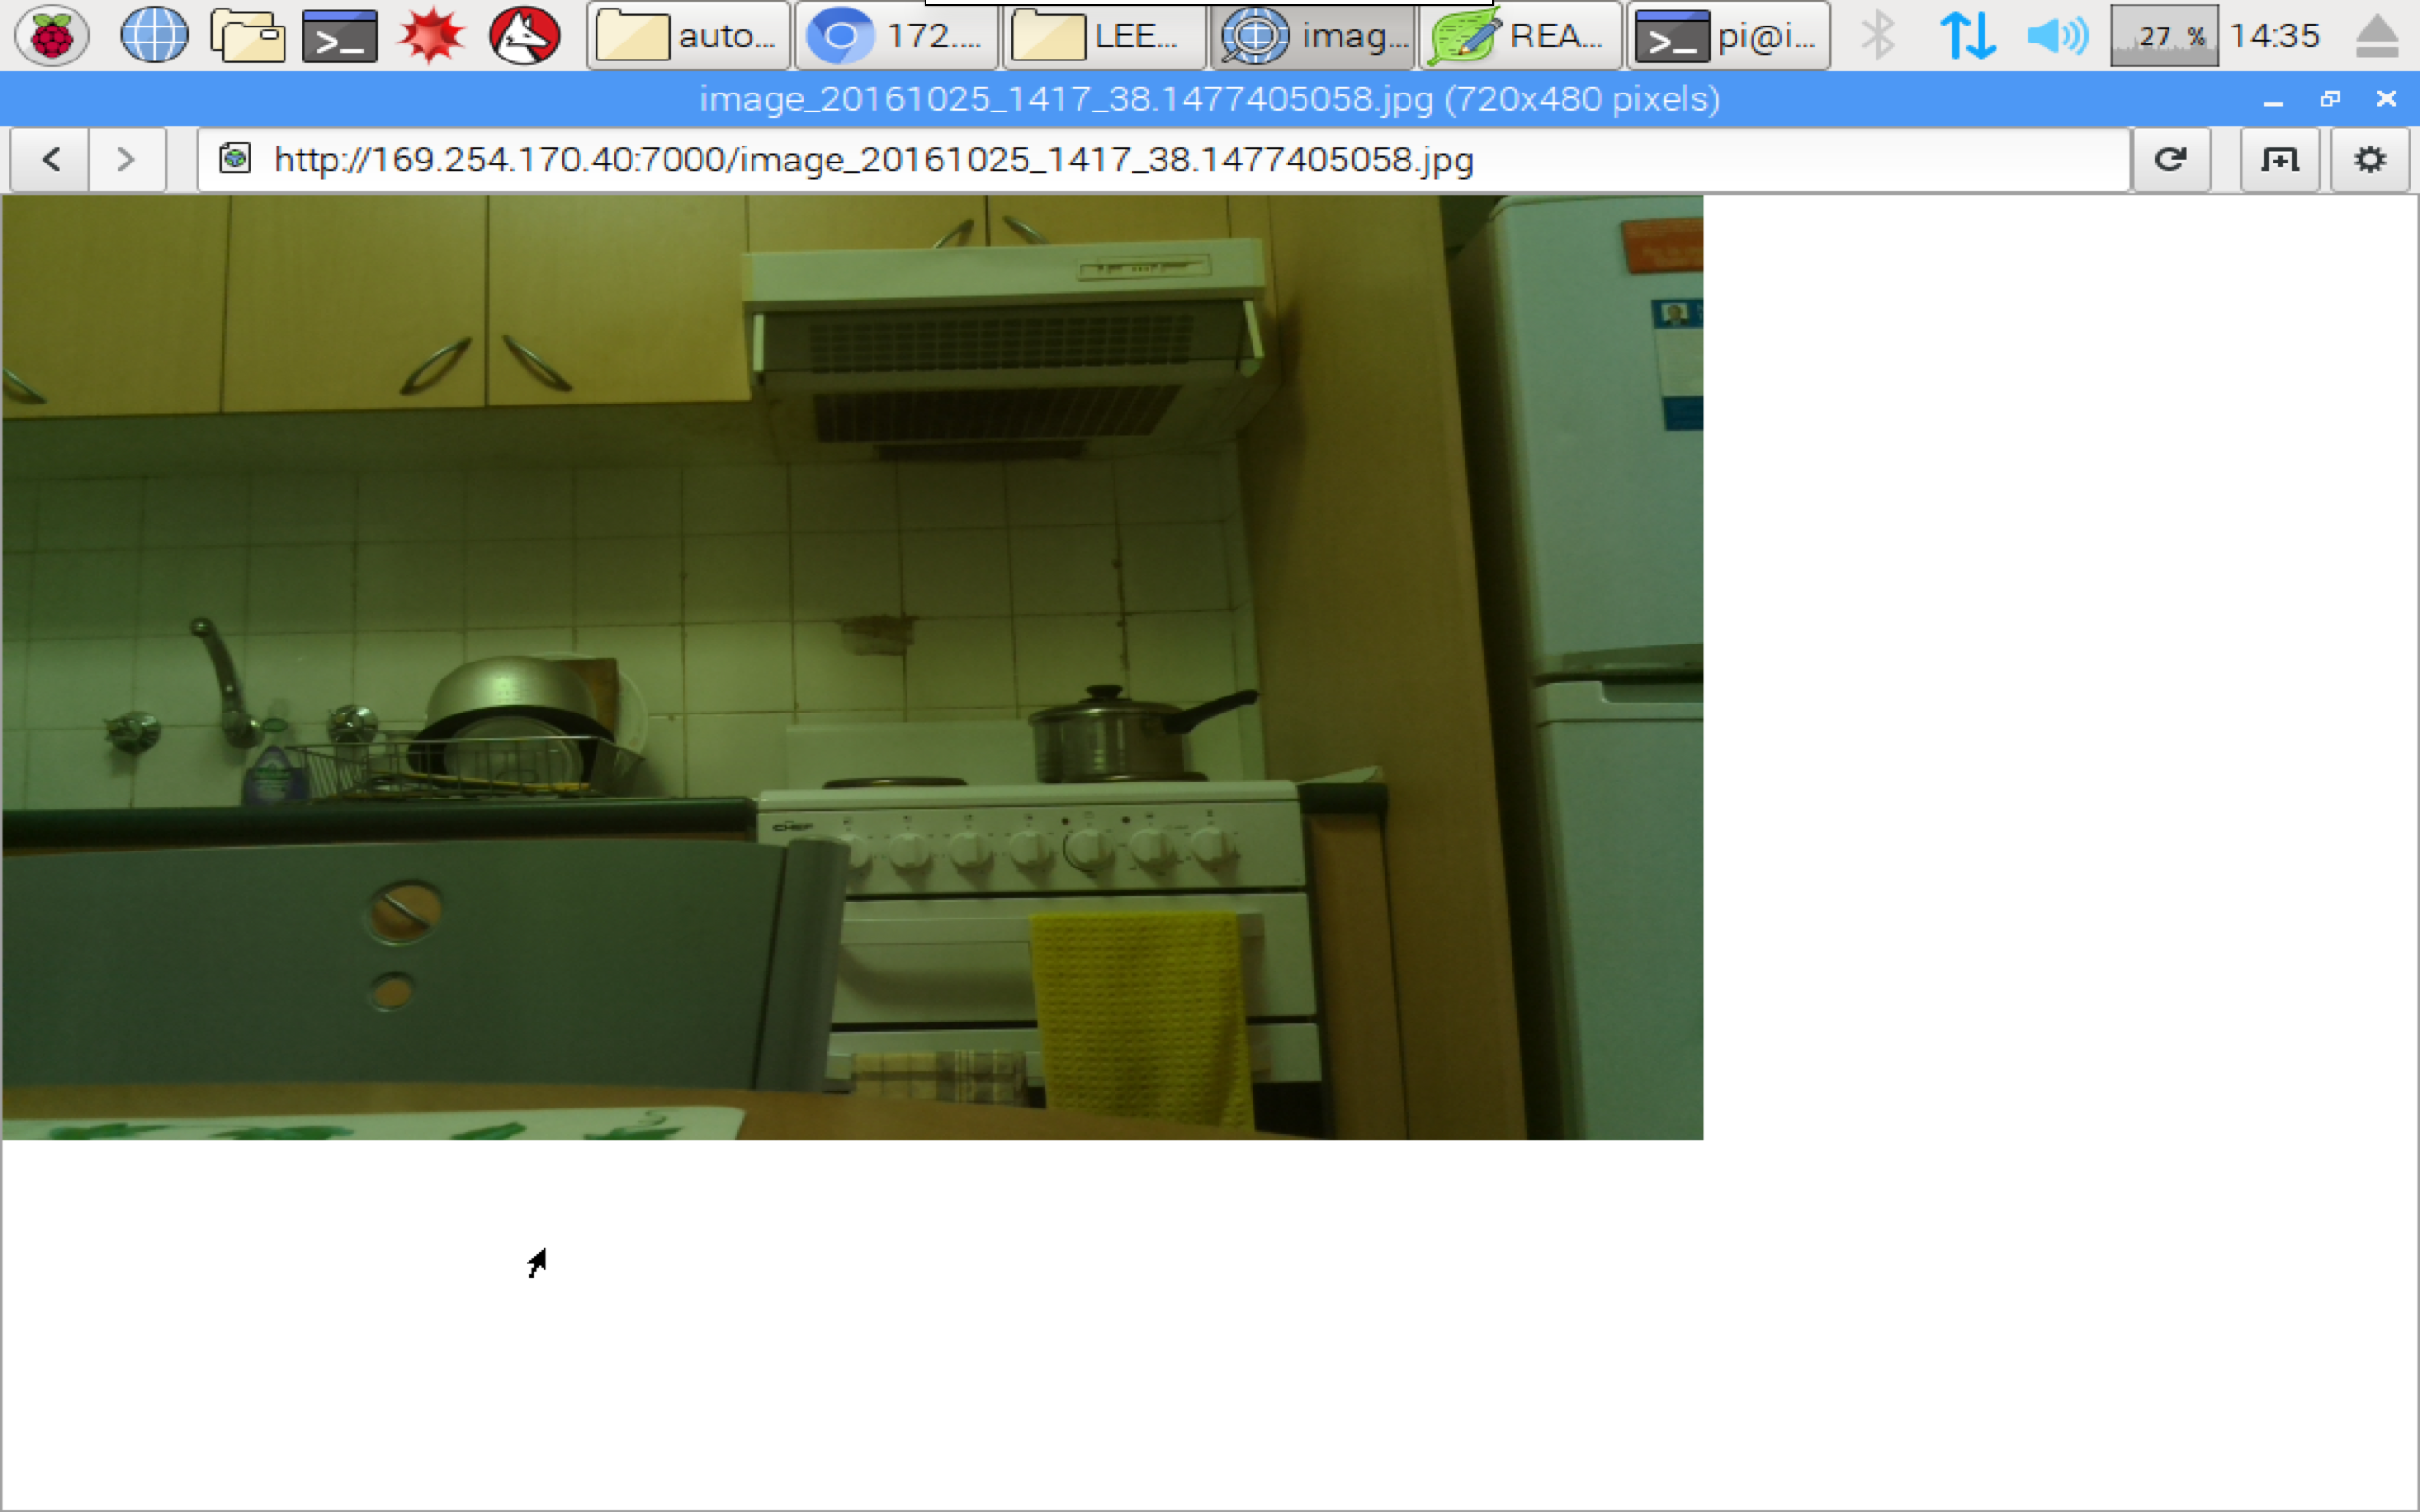Launch Mathematica from the taskbar

(x=430, y=35)
